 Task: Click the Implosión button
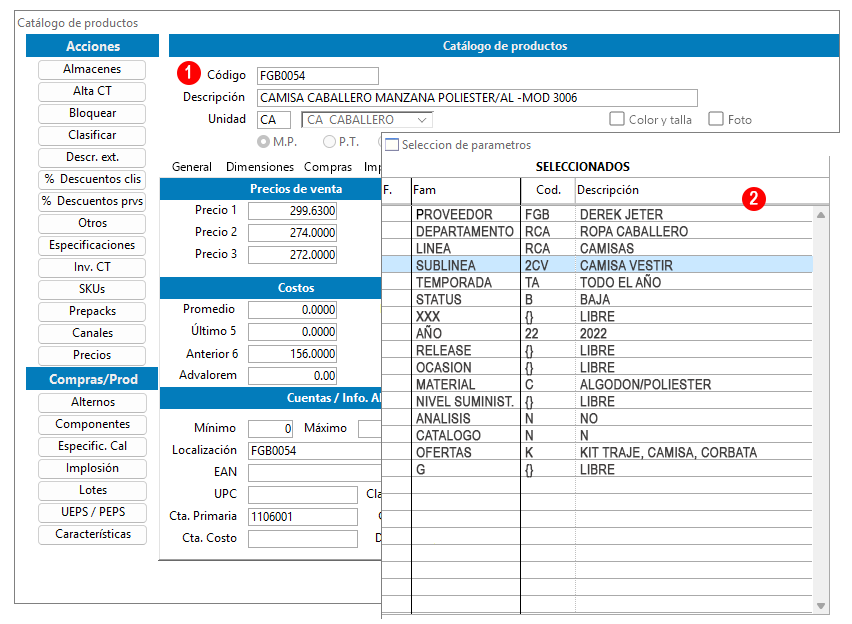[92, 469]
